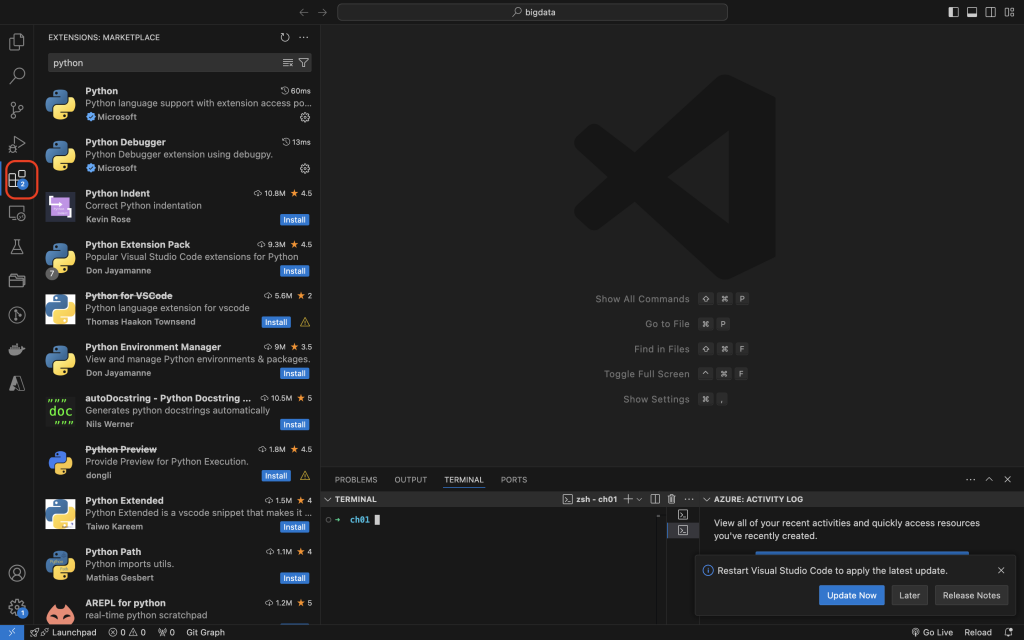1024x640 pixels.
Task: Maximize the panel with chevron
Action: [x=989, y=479]
